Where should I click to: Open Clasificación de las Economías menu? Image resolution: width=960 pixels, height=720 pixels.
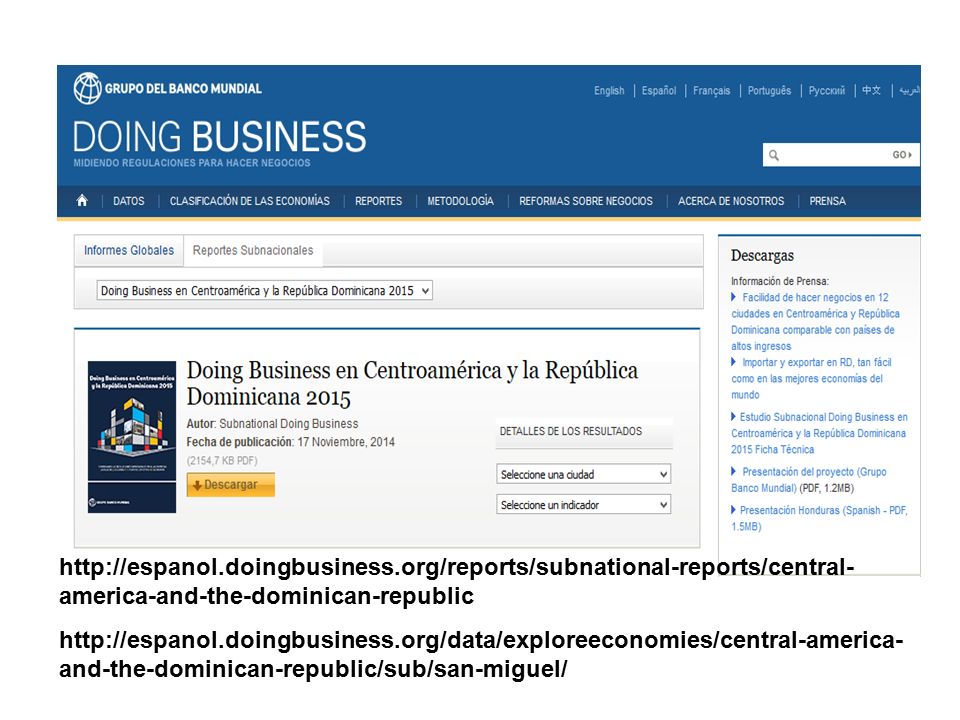250,201
